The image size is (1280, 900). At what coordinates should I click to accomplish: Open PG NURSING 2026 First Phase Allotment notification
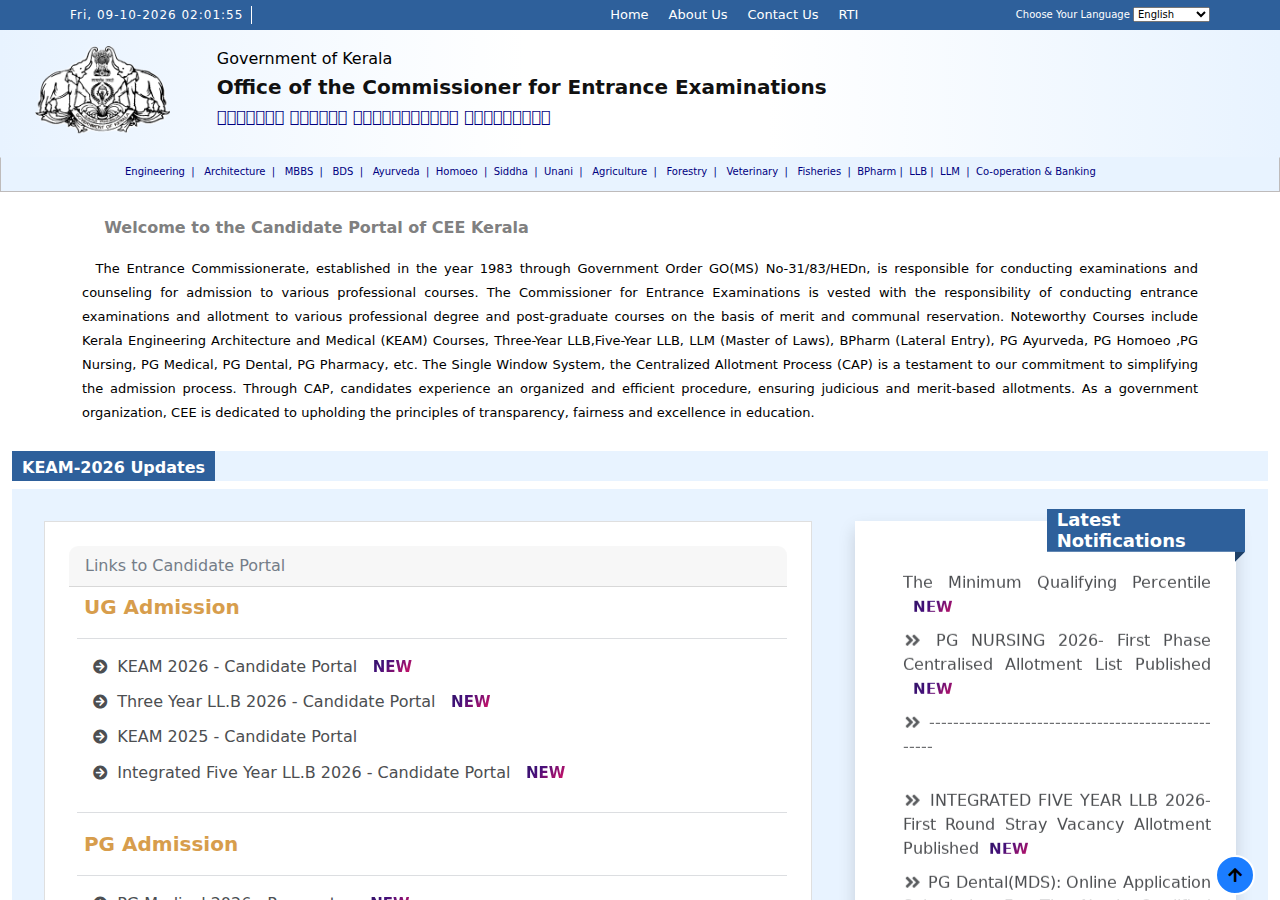1057,652
